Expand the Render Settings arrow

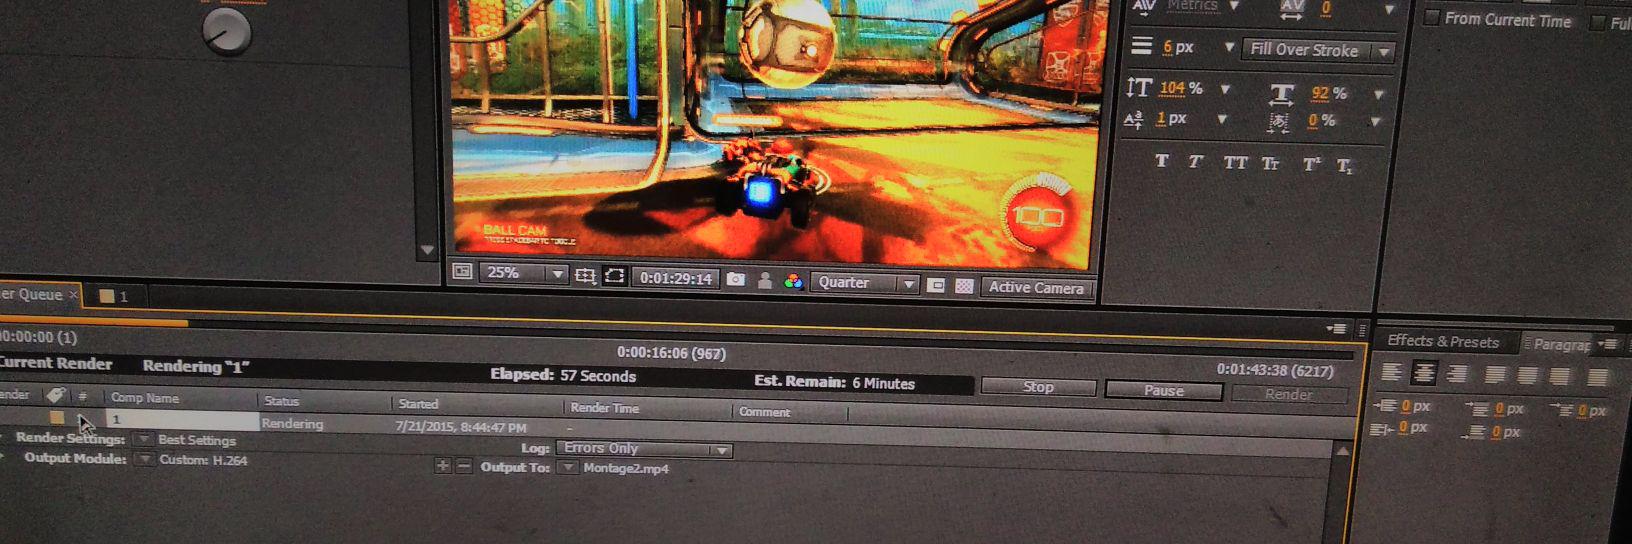pos(145,439)
